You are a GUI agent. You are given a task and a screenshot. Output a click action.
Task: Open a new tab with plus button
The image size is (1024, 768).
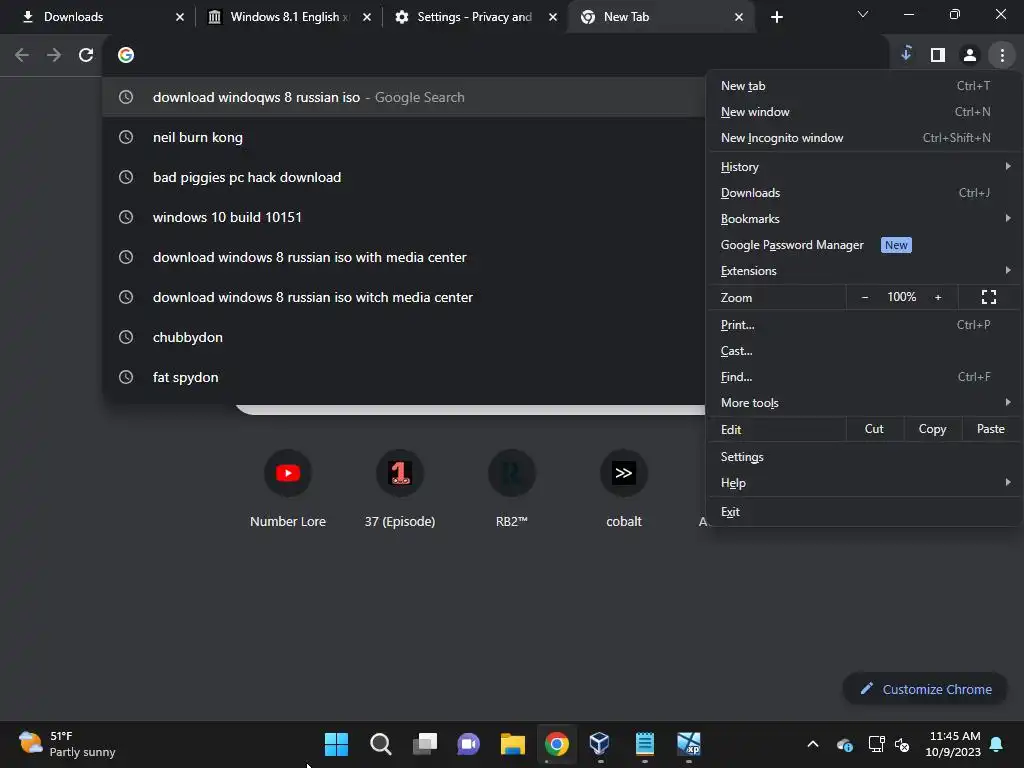[x=776, y=17]
